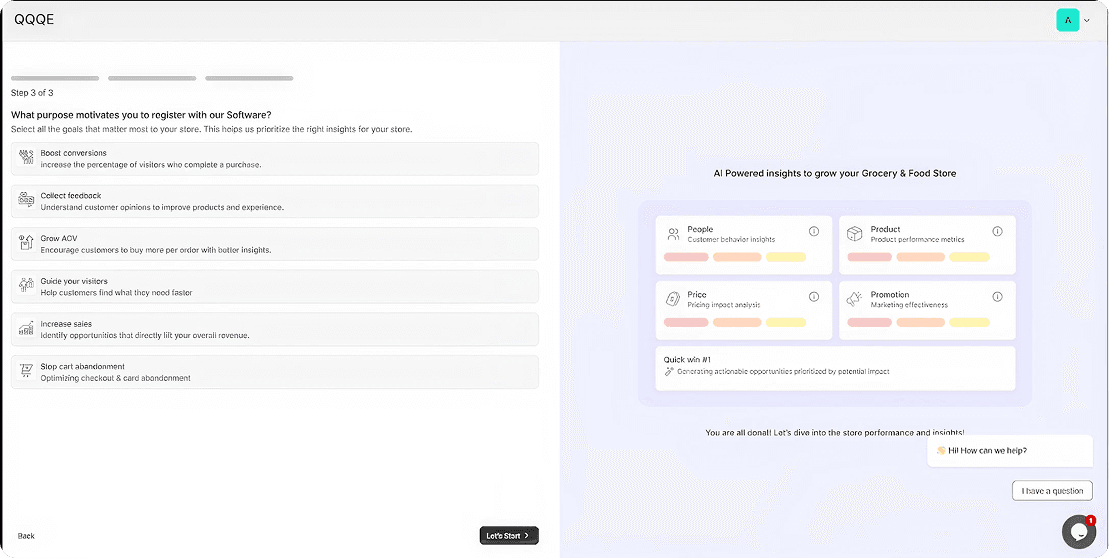Click the third step progress bar
Image resolution: width=1109 pixels, height=558 pixels.
click(249, 78)
